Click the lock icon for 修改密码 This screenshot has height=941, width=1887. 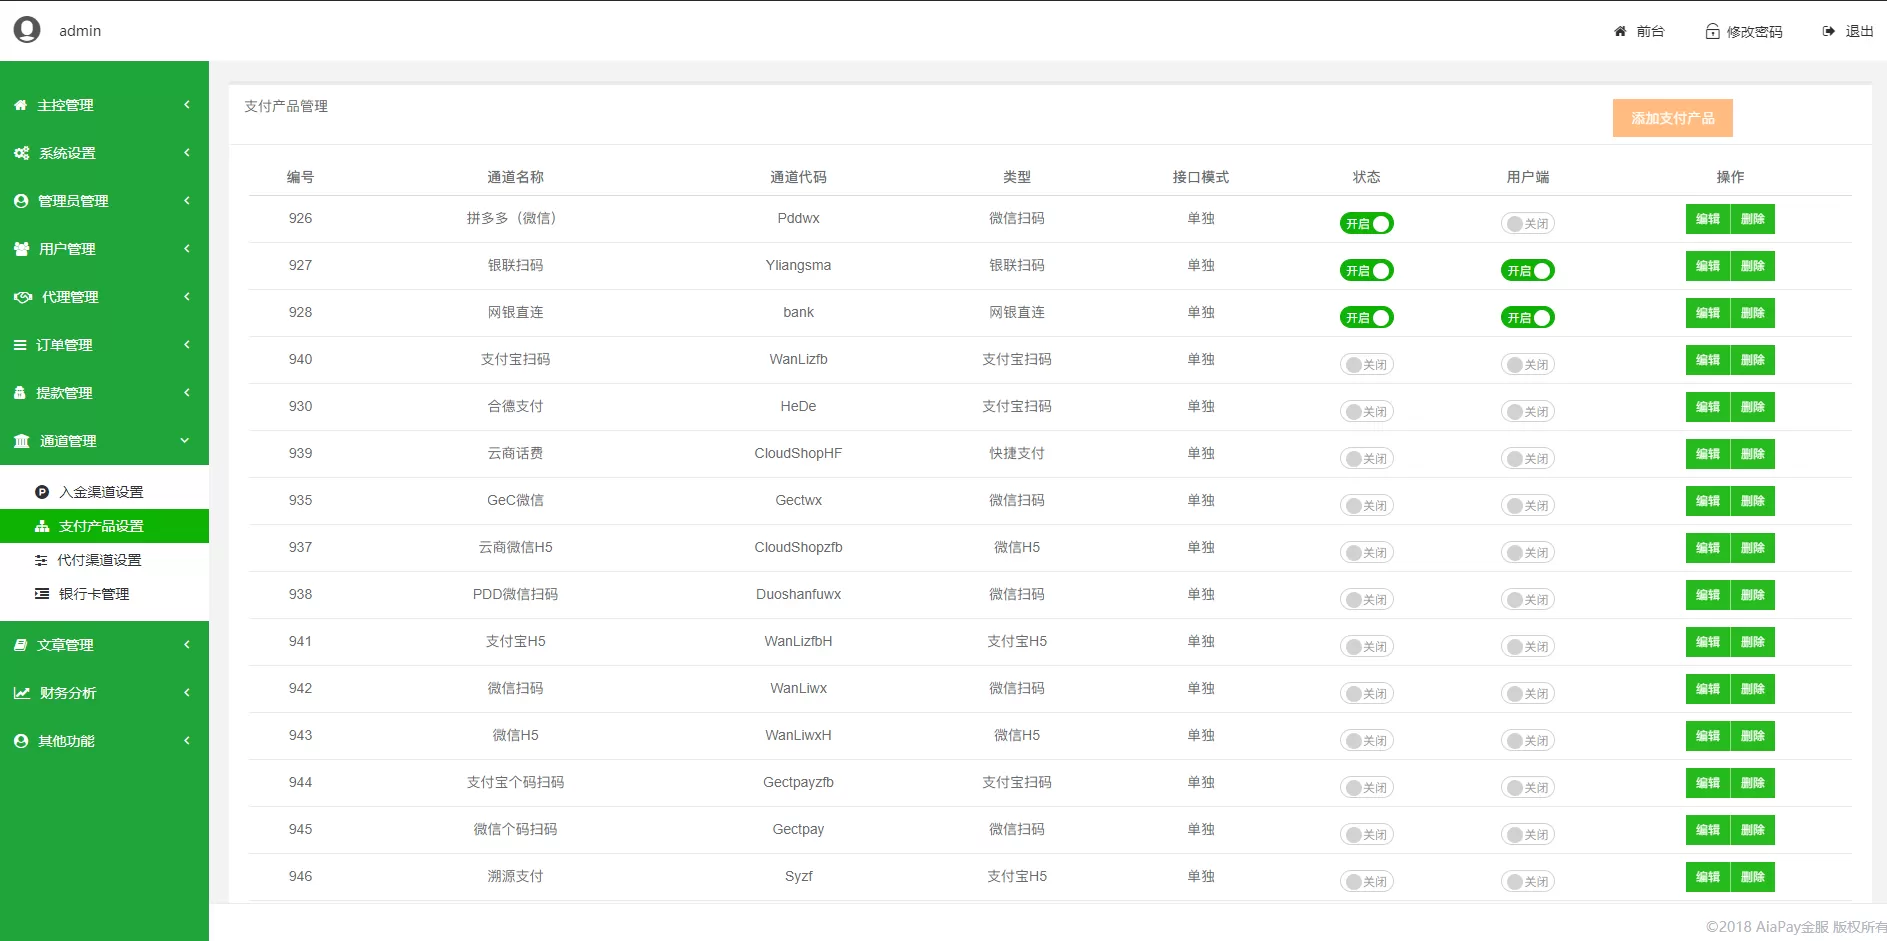coord(1712,31)
